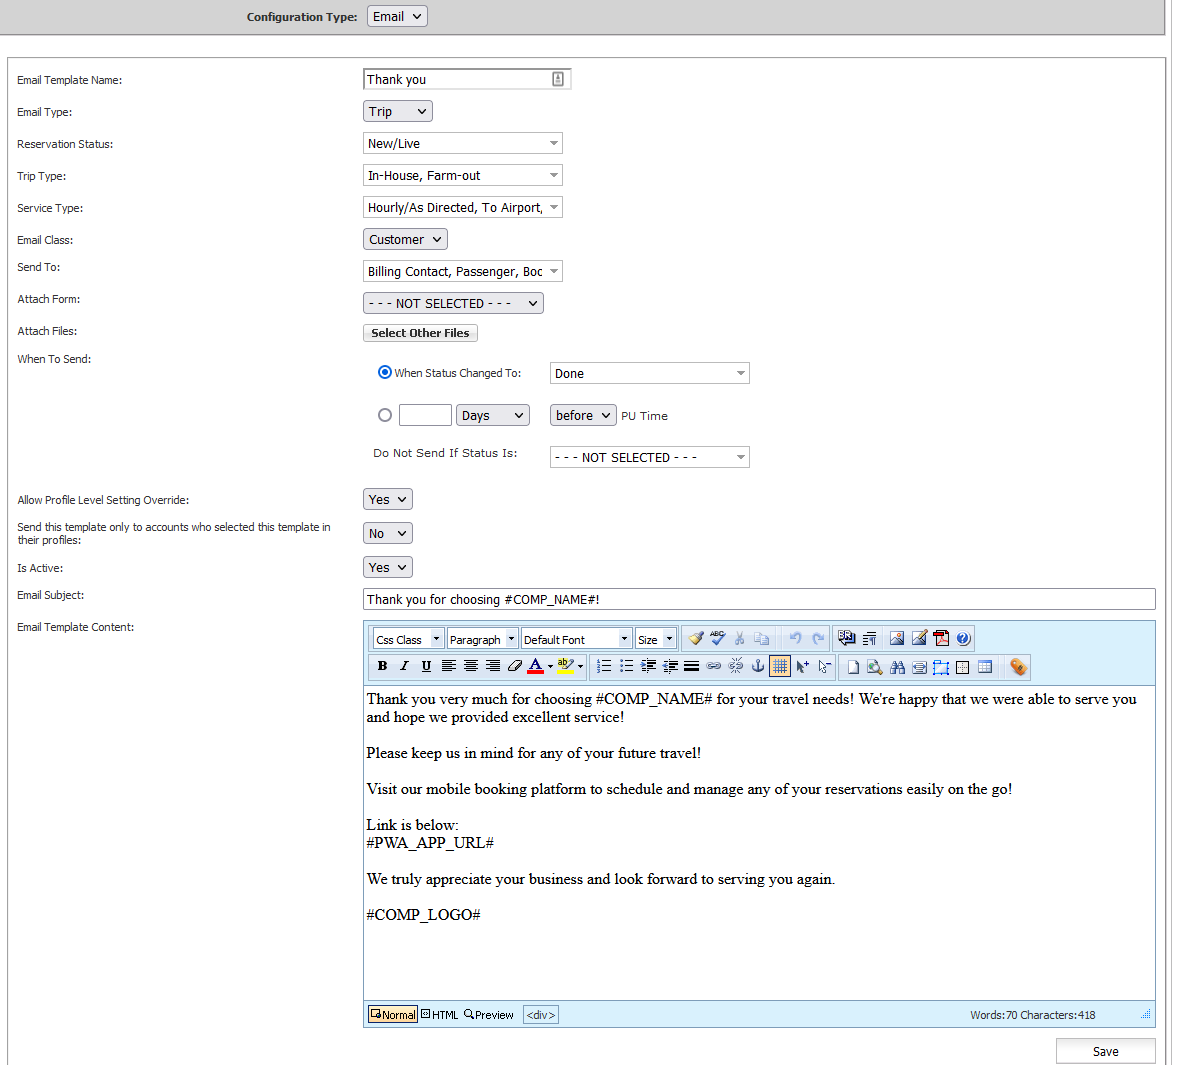Click the Select Other Files button

420,333
